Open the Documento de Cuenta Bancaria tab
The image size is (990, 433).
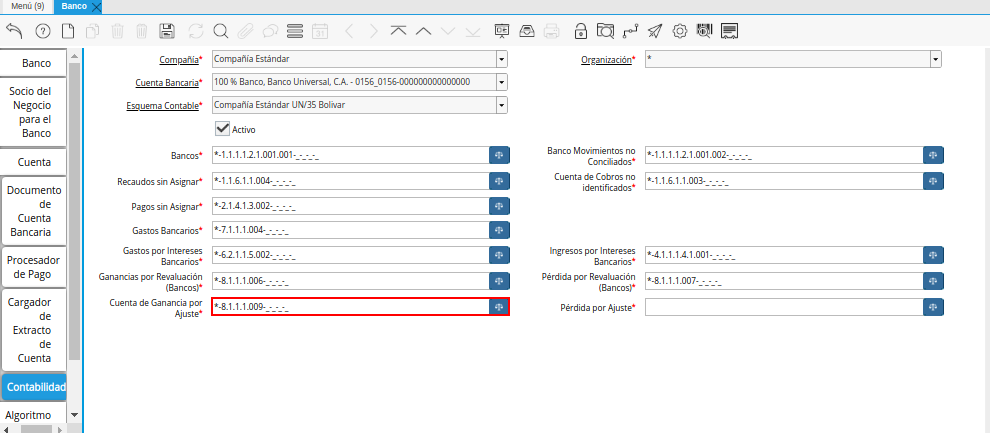35,211
